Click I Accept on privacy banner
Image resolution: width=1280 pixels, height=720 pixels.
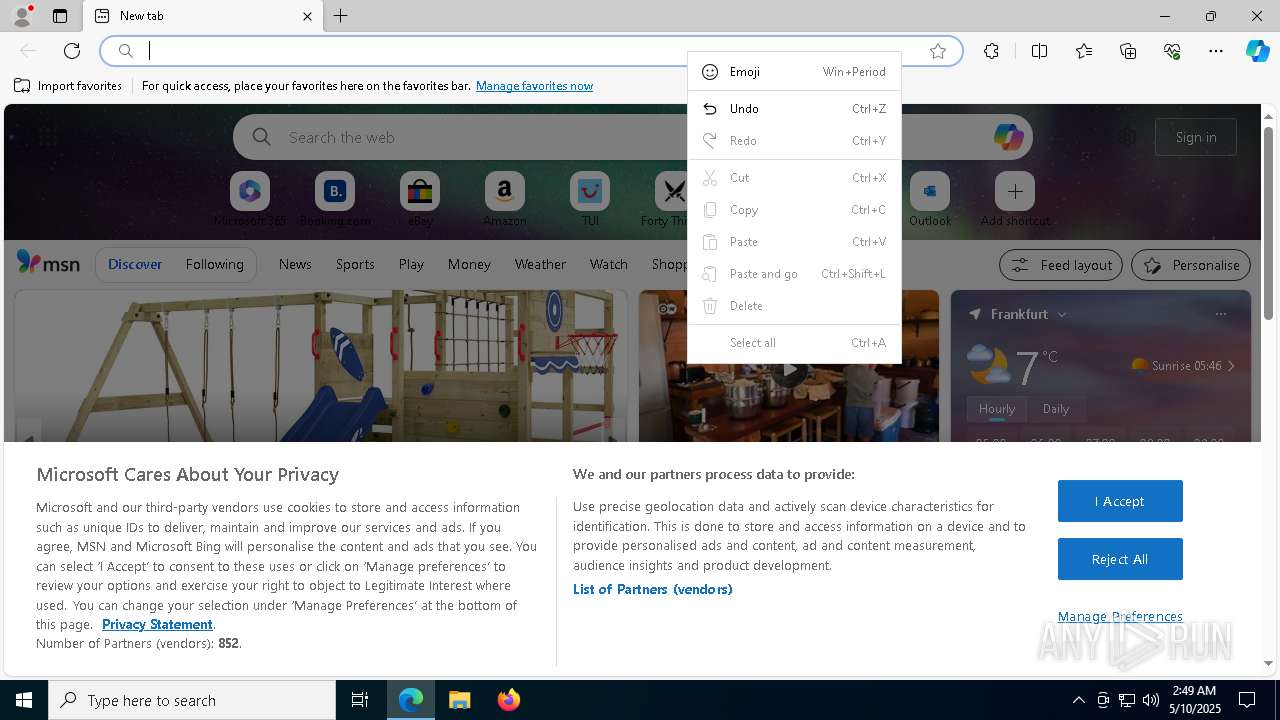[x=1120, y=501]
